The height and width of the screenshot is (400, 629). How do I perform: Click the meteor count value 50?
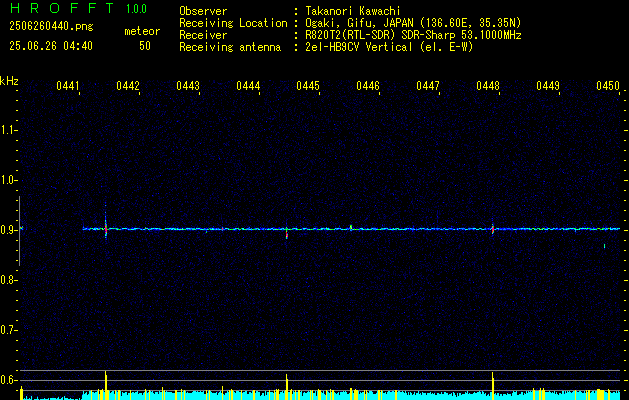click(x=145, y=46)
